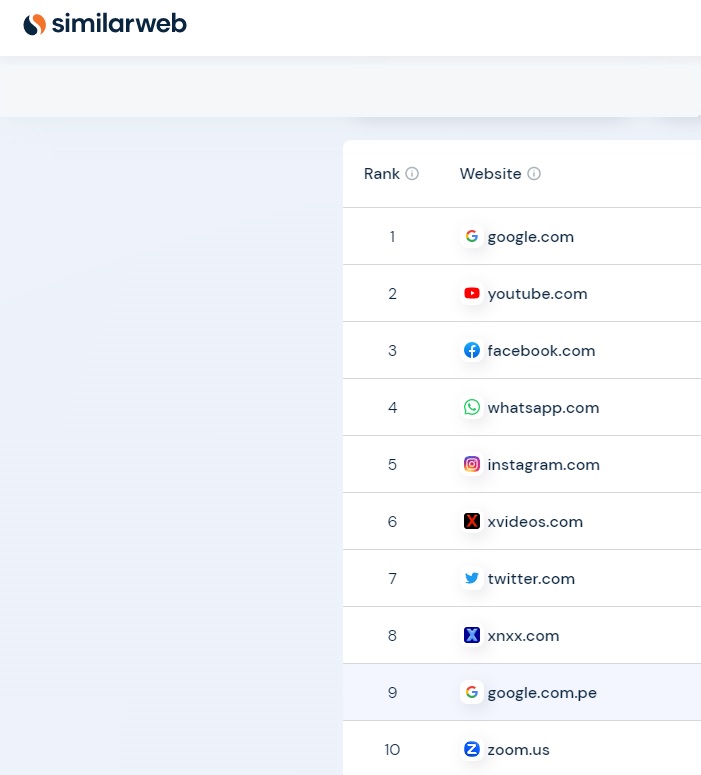Select rank number 10 cell
The width and height of the screenshot is (701, 775).
[392, 749]
